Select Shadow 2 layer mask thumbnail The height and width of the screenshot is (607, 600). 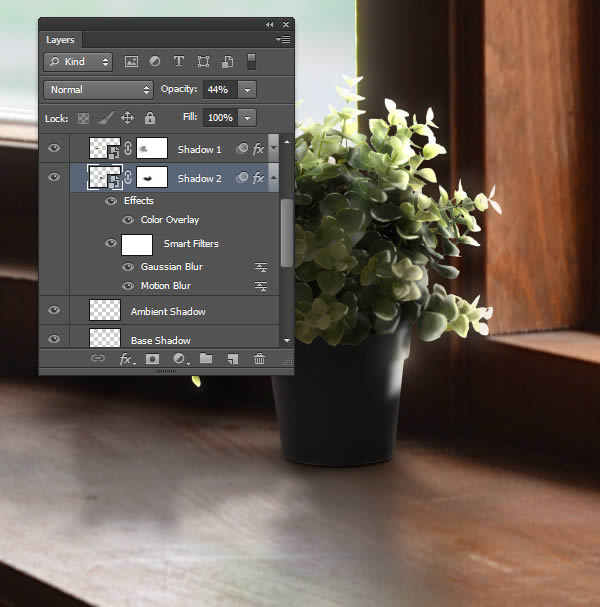(152, 177)
